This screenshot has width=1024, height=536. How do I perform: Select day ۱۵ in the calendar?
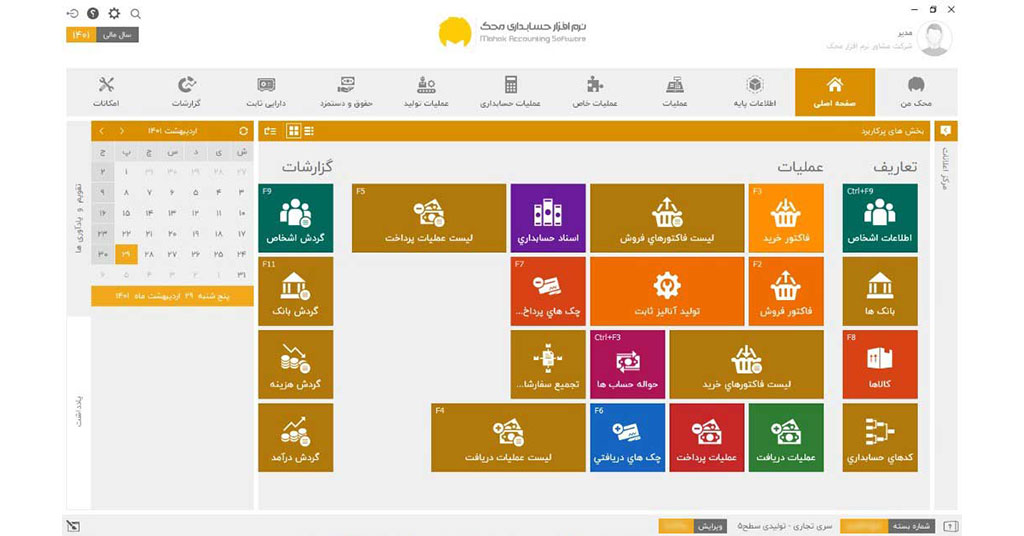coord(126,213)
